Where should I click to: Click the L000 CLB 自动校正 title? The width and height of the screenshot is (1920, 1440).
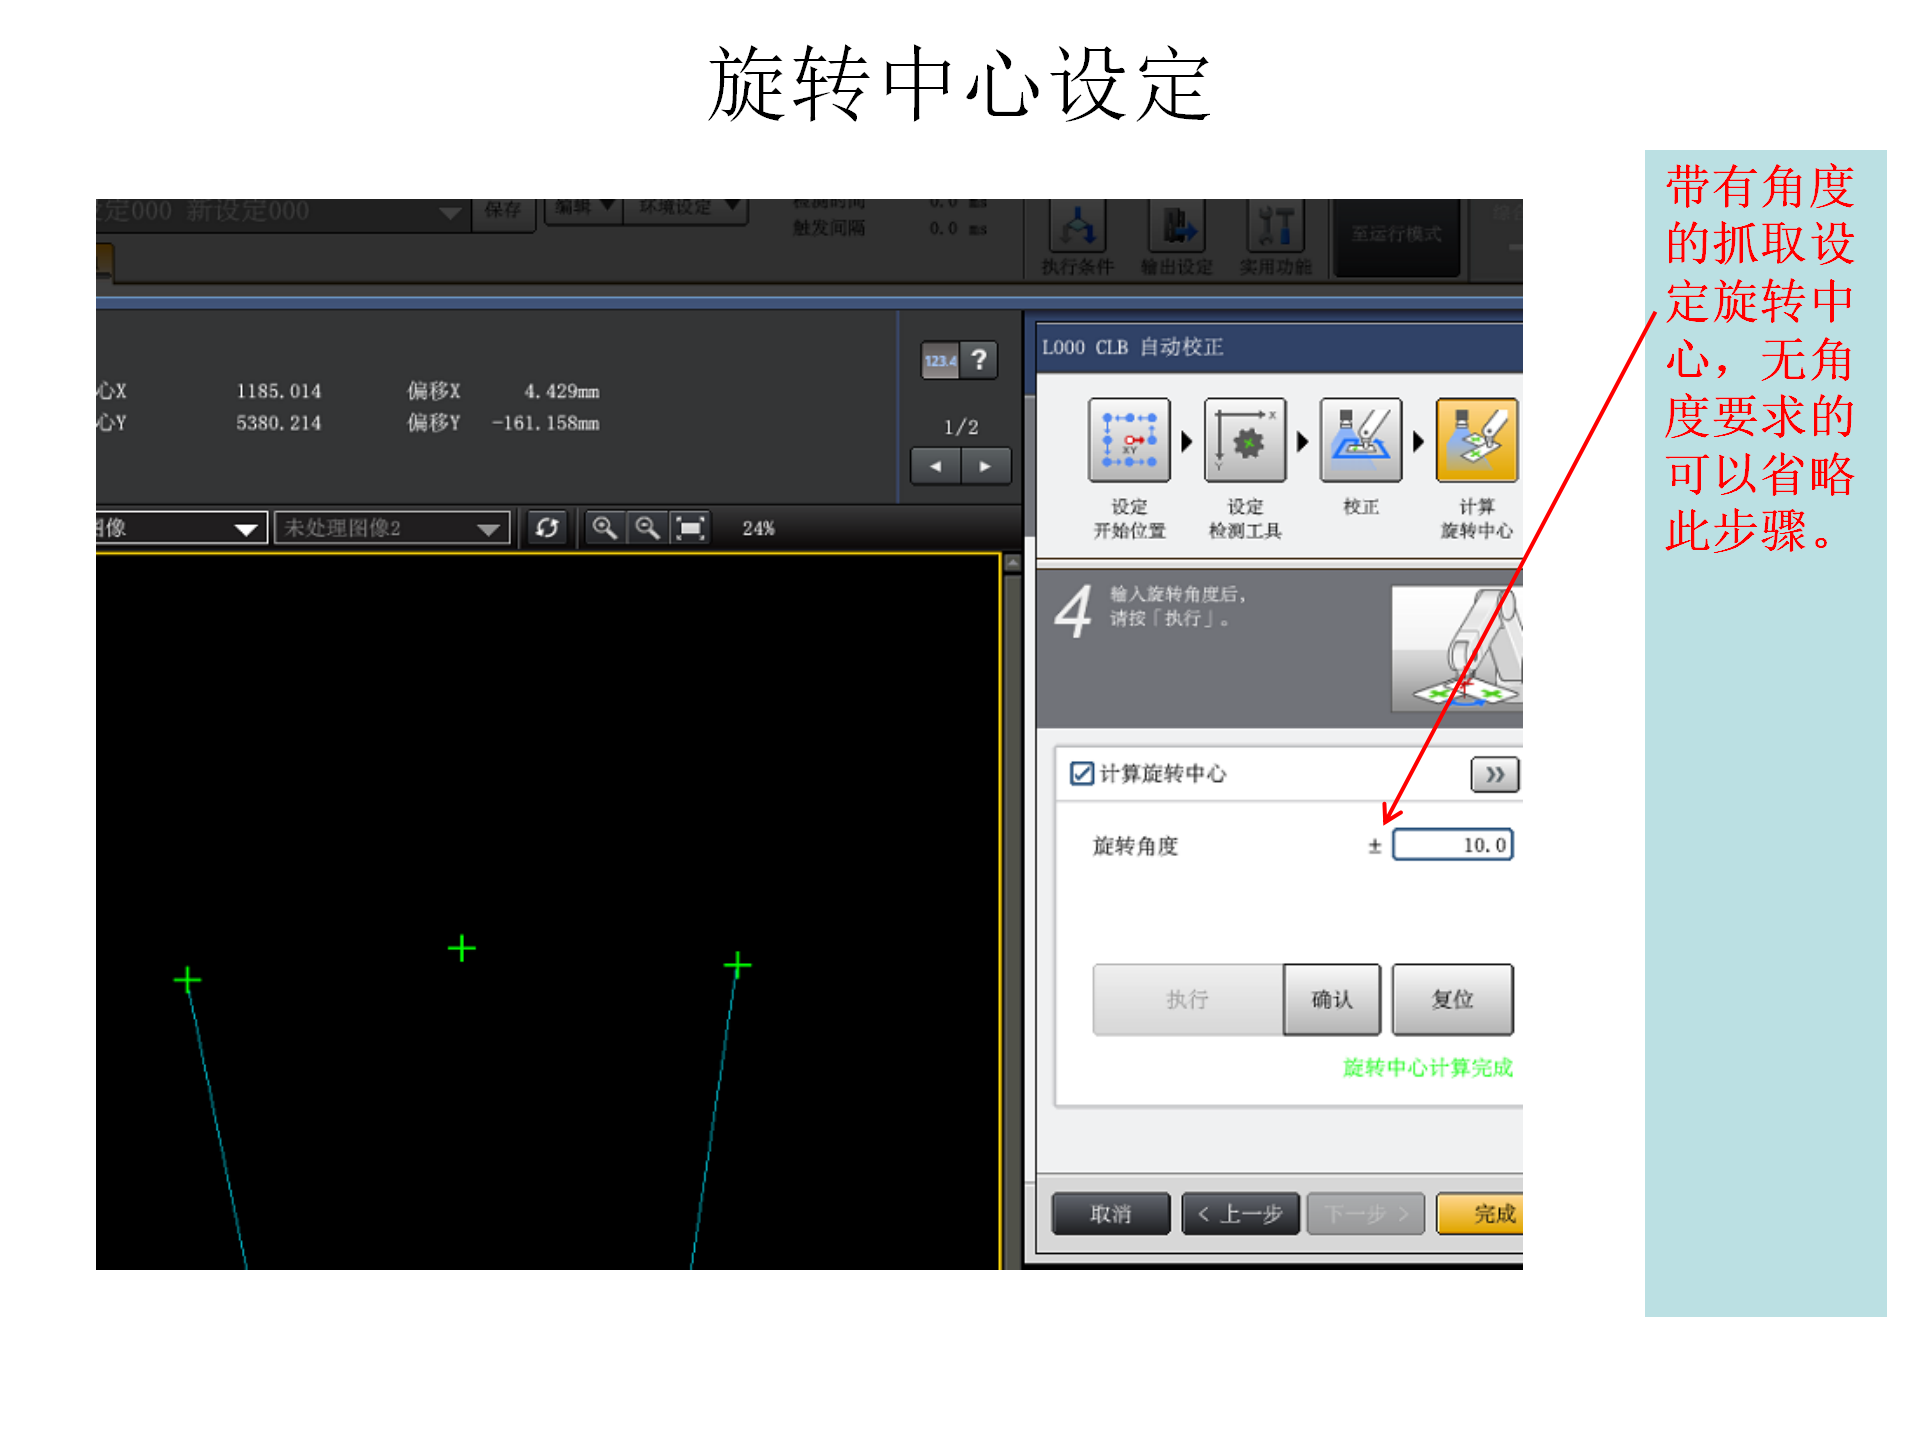(1133, 347)
